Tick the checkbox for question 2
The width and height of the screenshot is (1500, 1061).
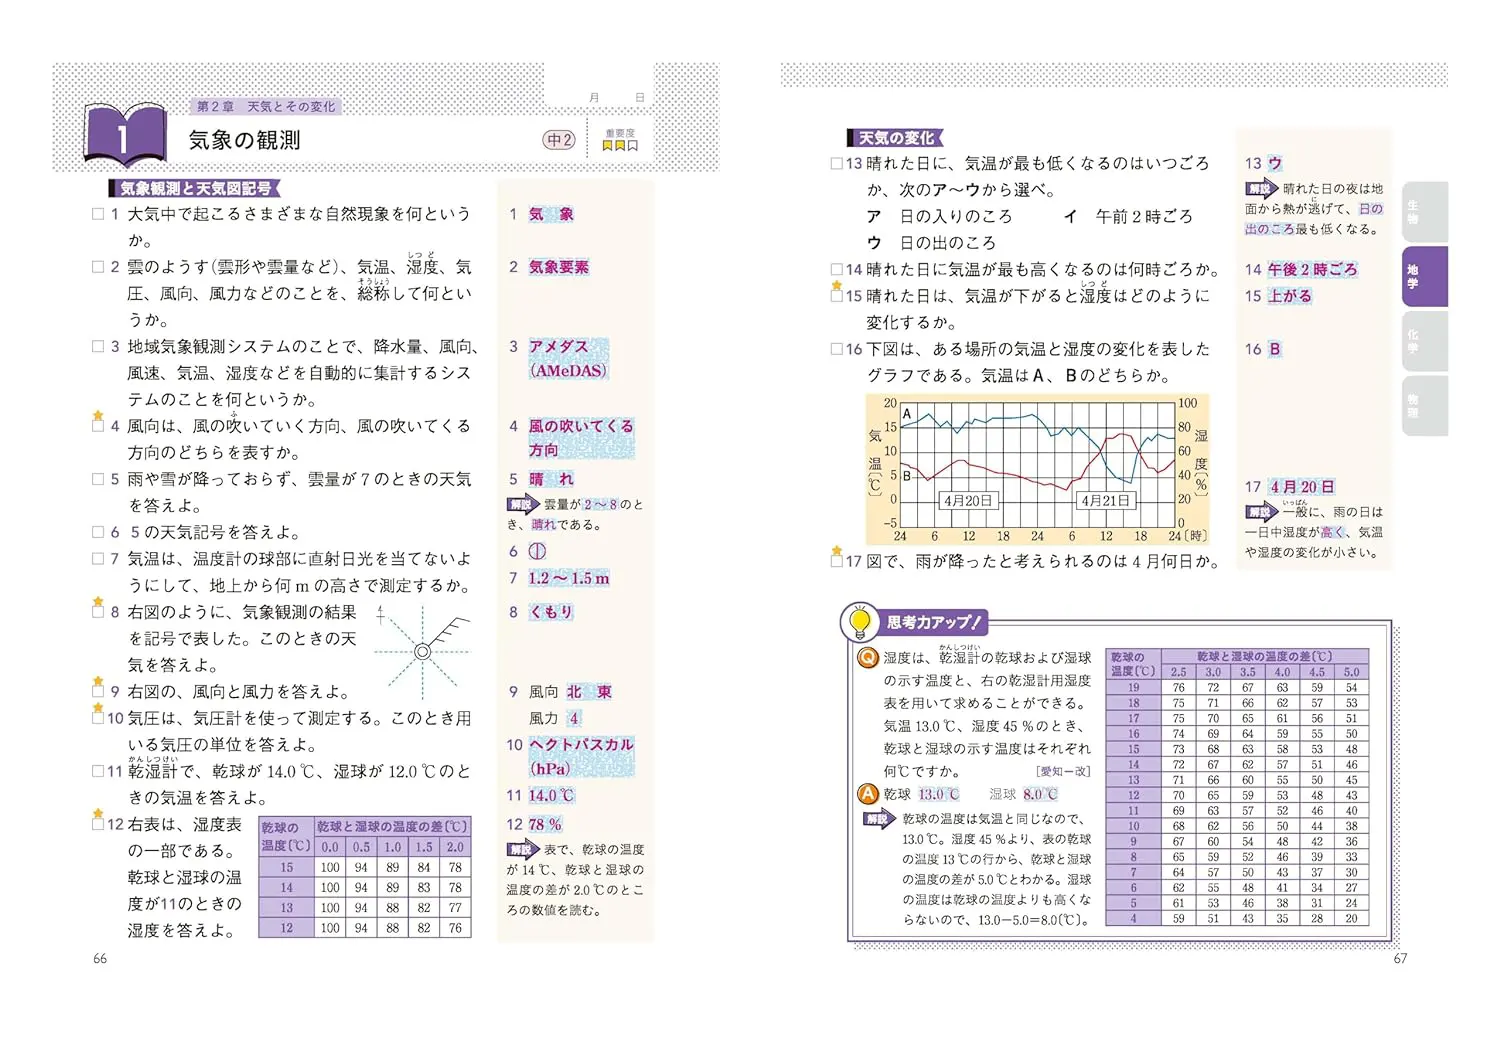click(x=98, y=267)
